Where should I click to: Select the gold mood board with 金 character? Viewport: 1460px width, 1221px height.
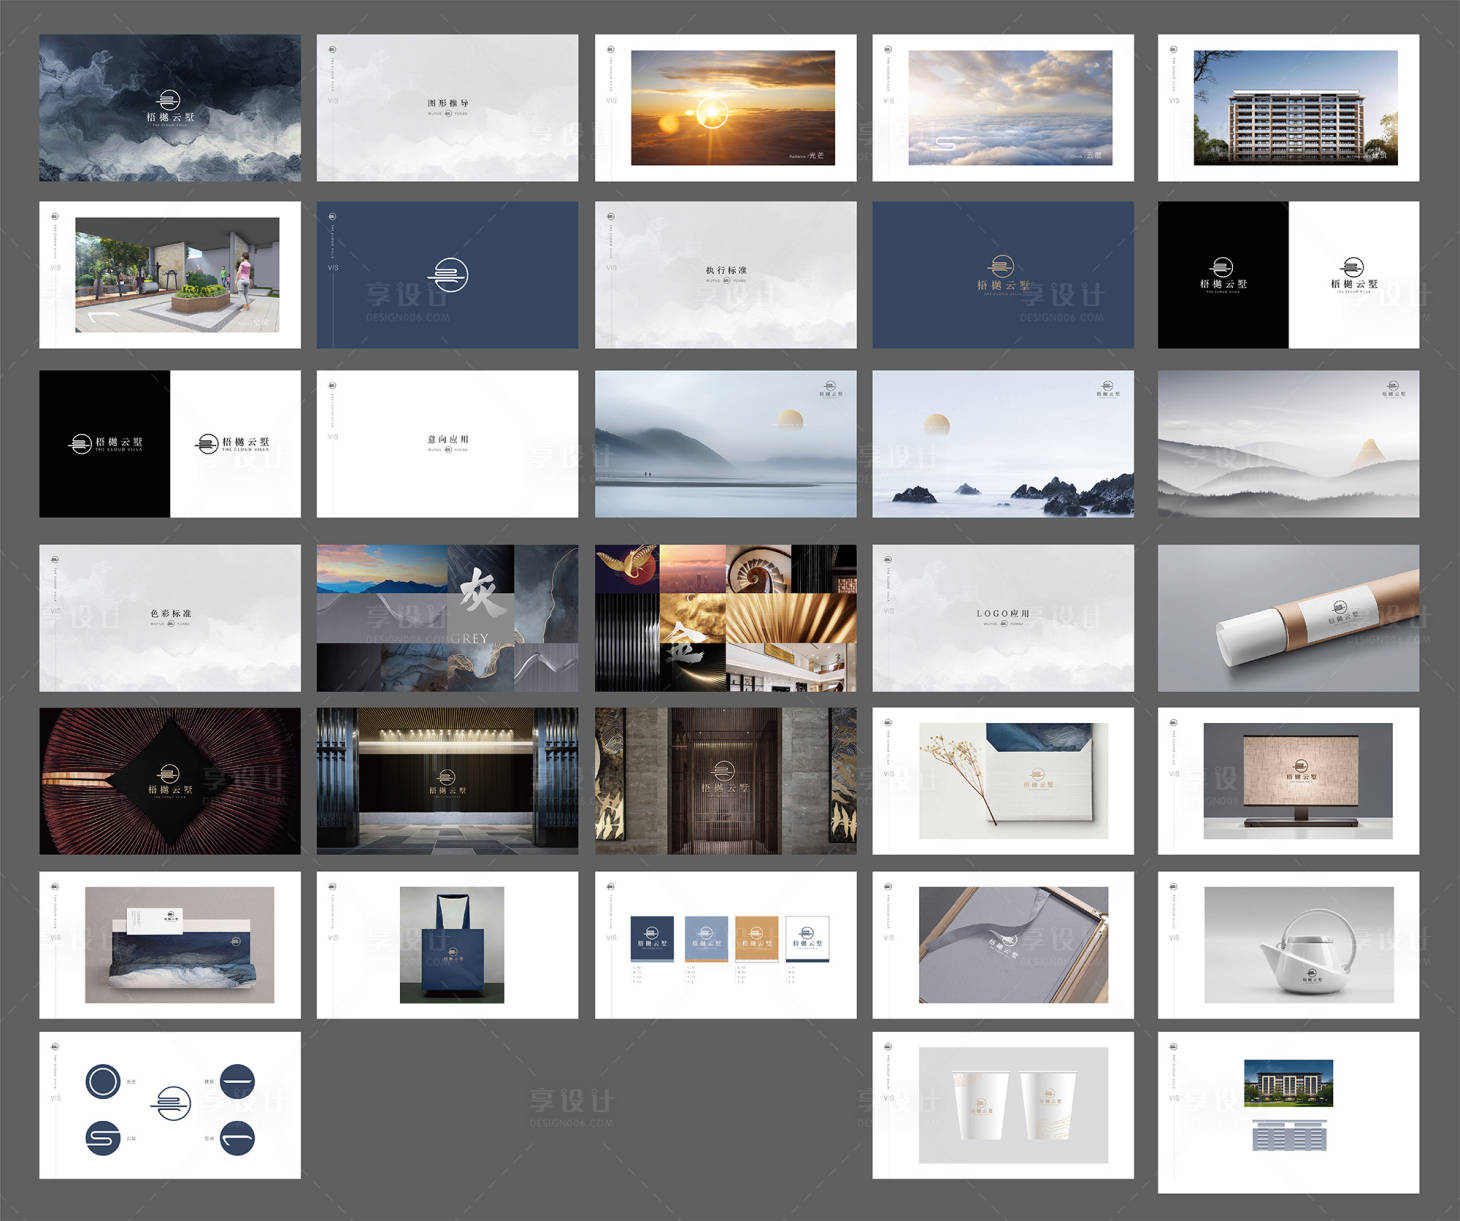[x=725, y=618]
